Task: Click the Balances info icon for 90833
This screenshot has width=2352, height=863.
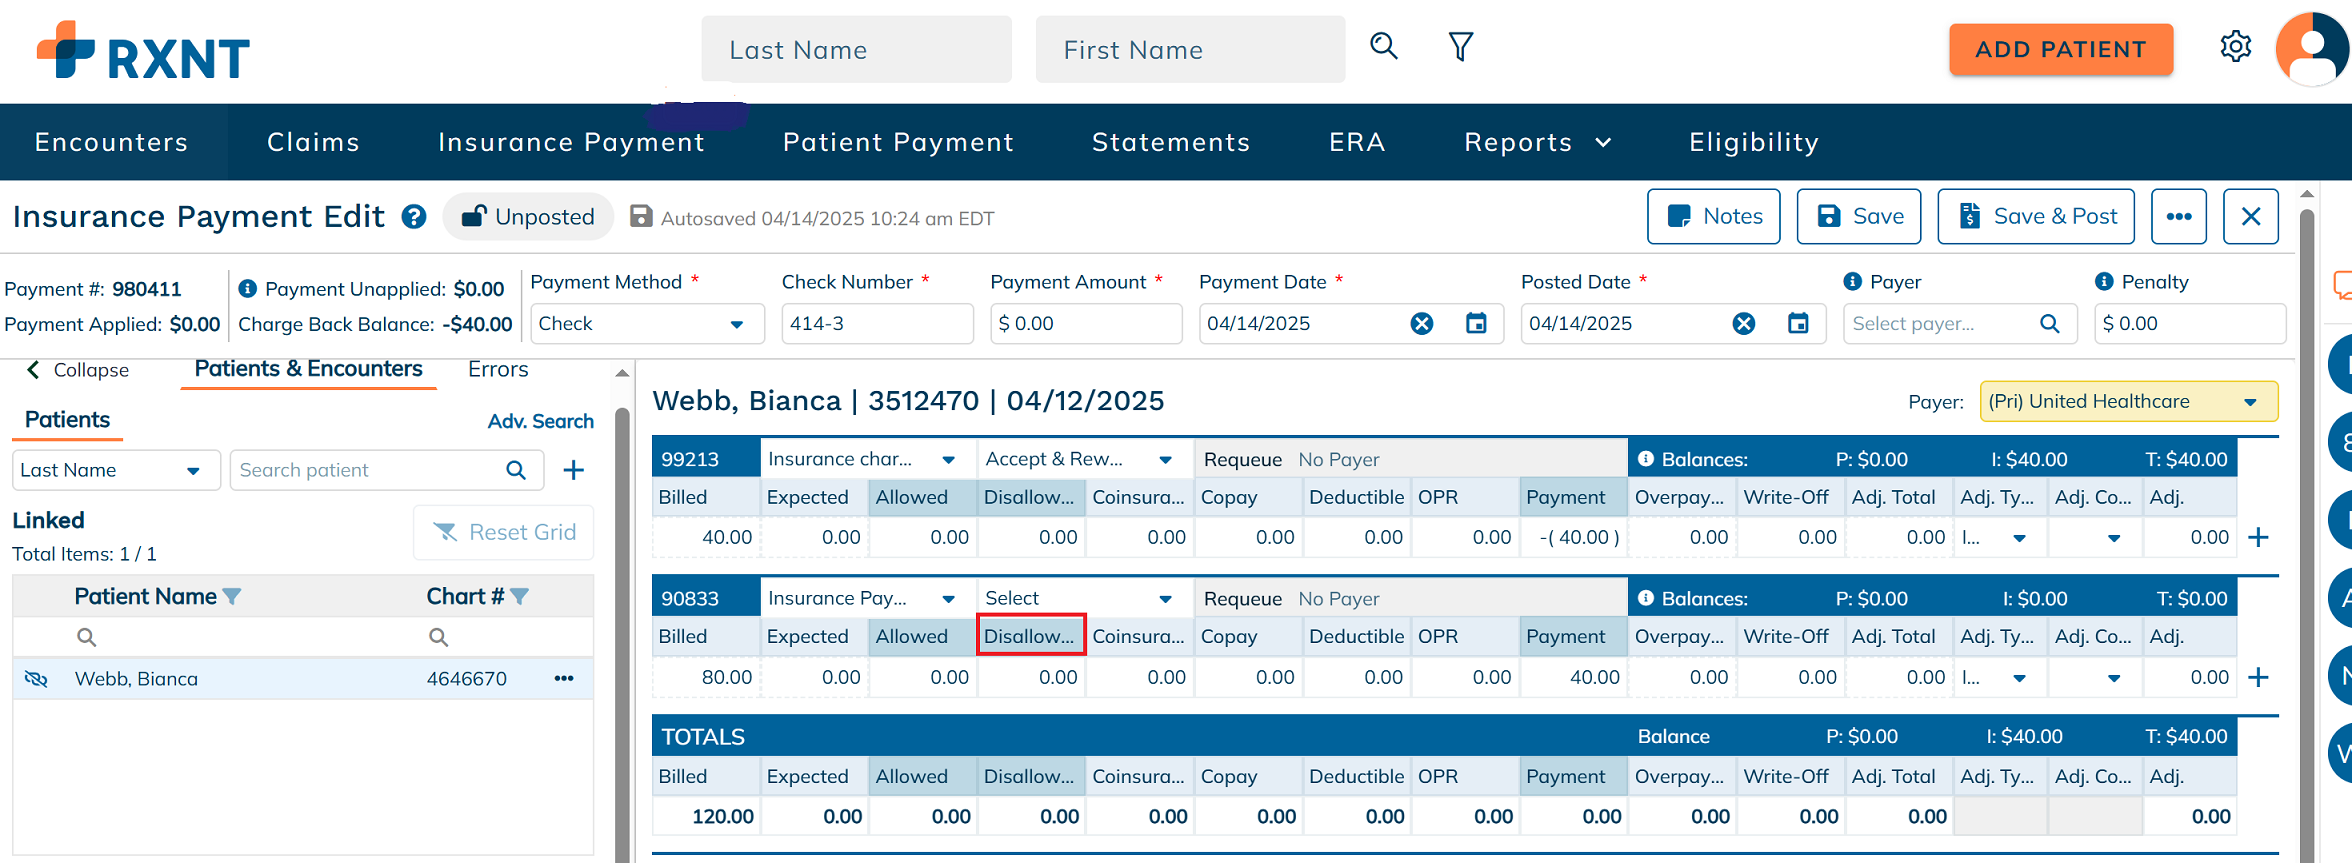Action: point(1645,598)
